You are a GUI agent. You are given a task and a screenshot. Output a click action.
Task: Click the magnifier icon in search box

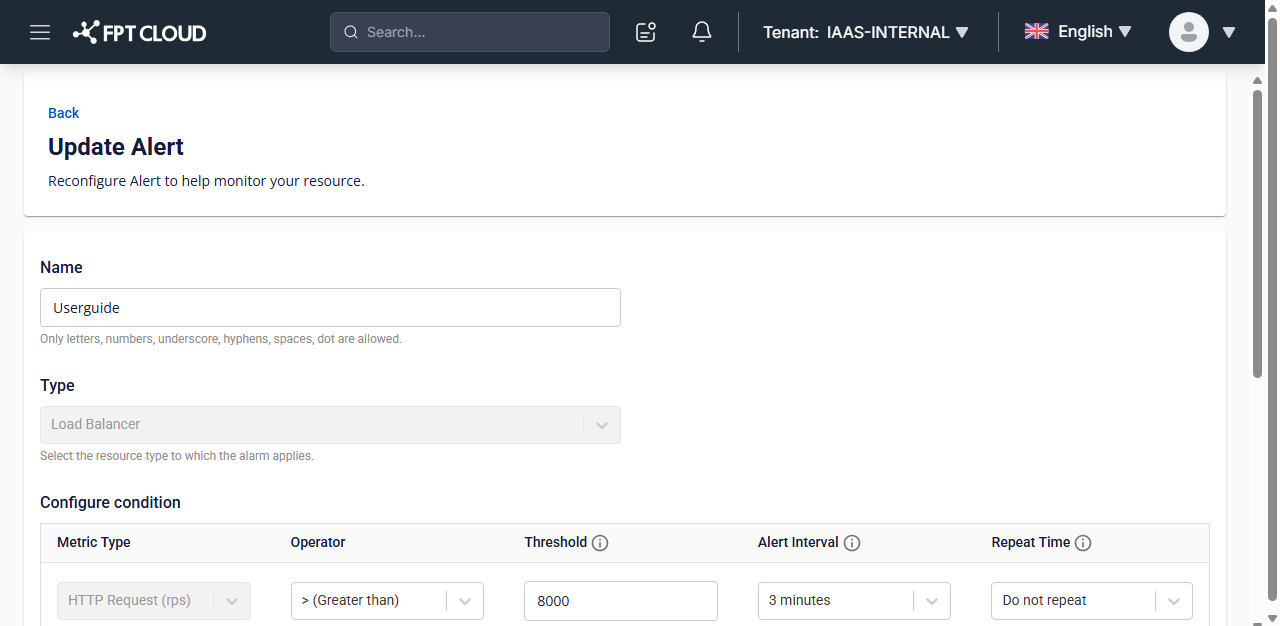[351, 32]
